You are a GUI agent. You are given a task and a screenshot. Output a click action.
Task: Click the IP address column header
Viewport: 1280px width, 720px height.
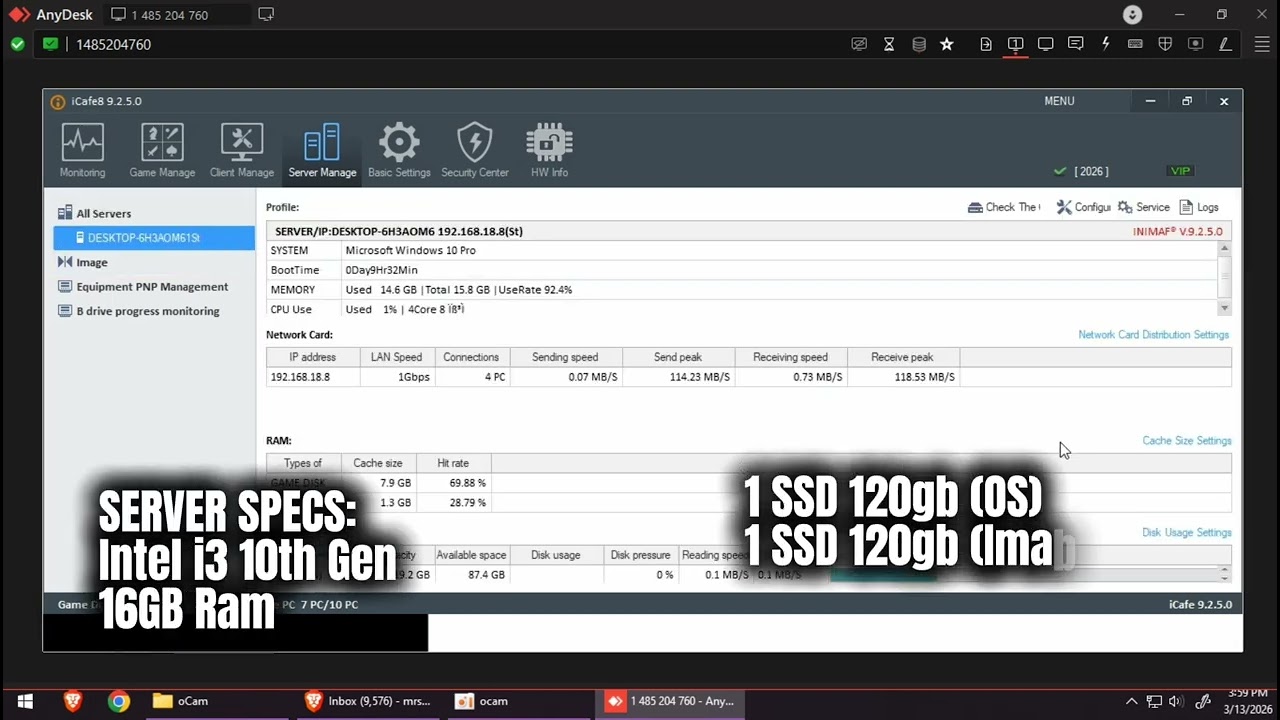[x=313, y=357]
